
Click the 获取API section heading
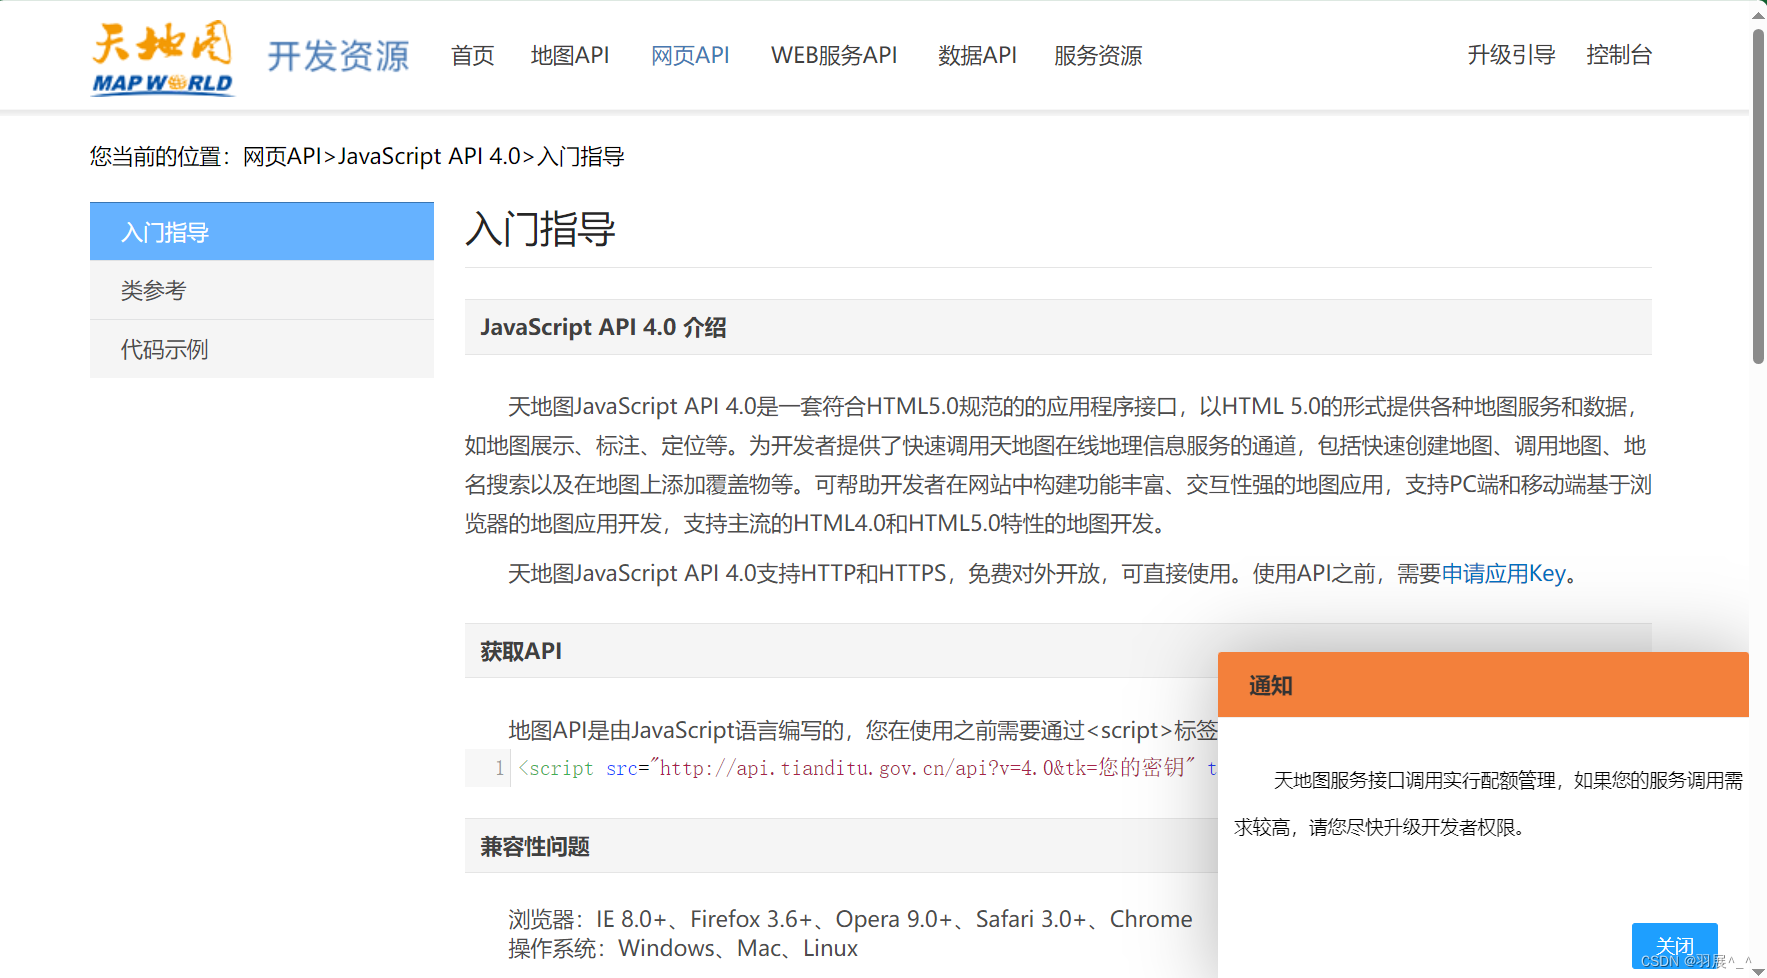[x=521, y=651]
